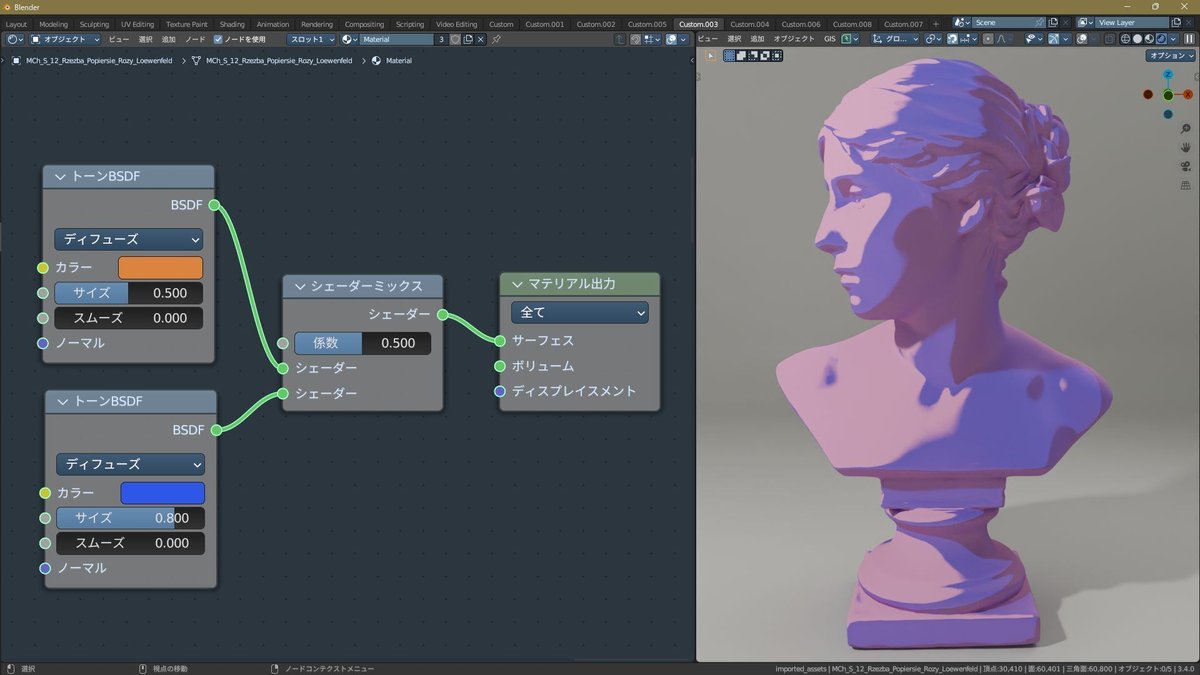
Task: Open the transform orientation グロー dropdown
Action: pos(896,39)
